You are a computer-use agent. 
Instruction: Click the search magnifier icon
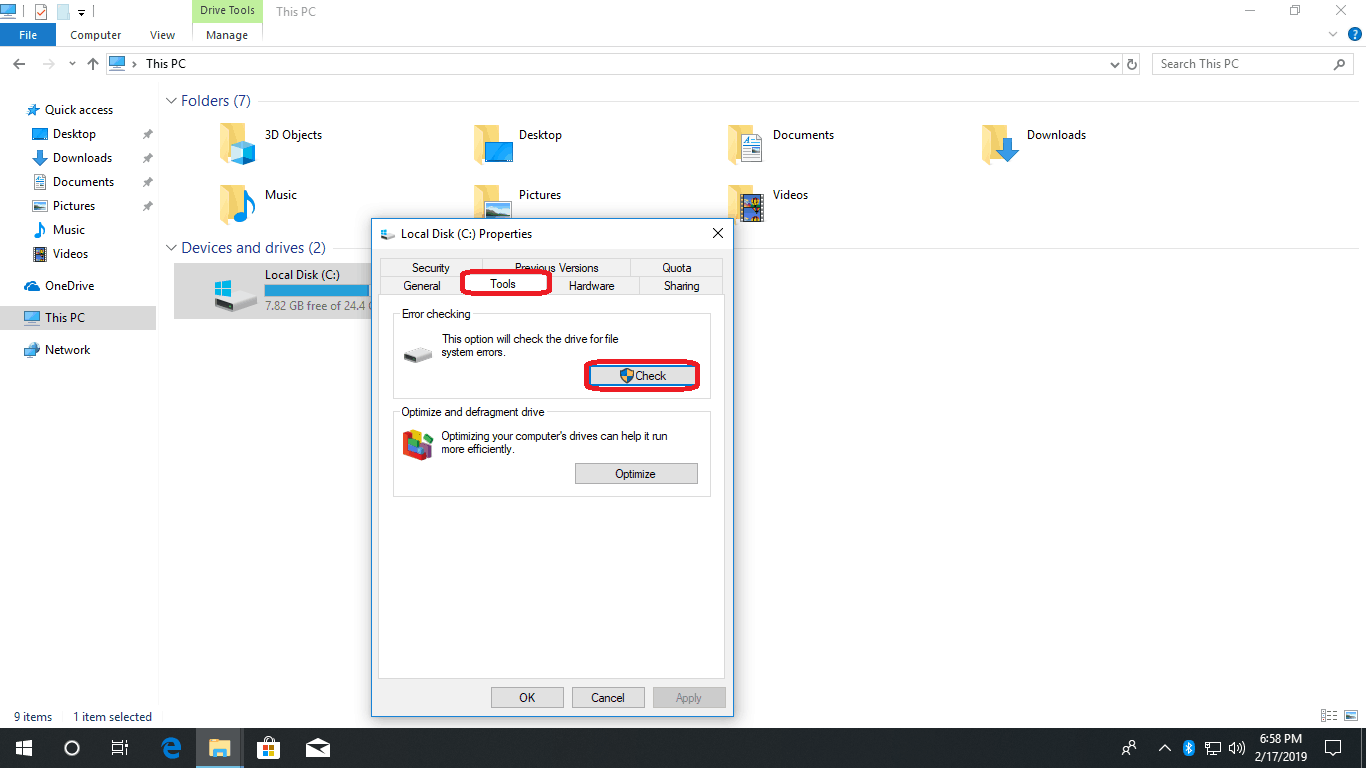point(1340,64)
